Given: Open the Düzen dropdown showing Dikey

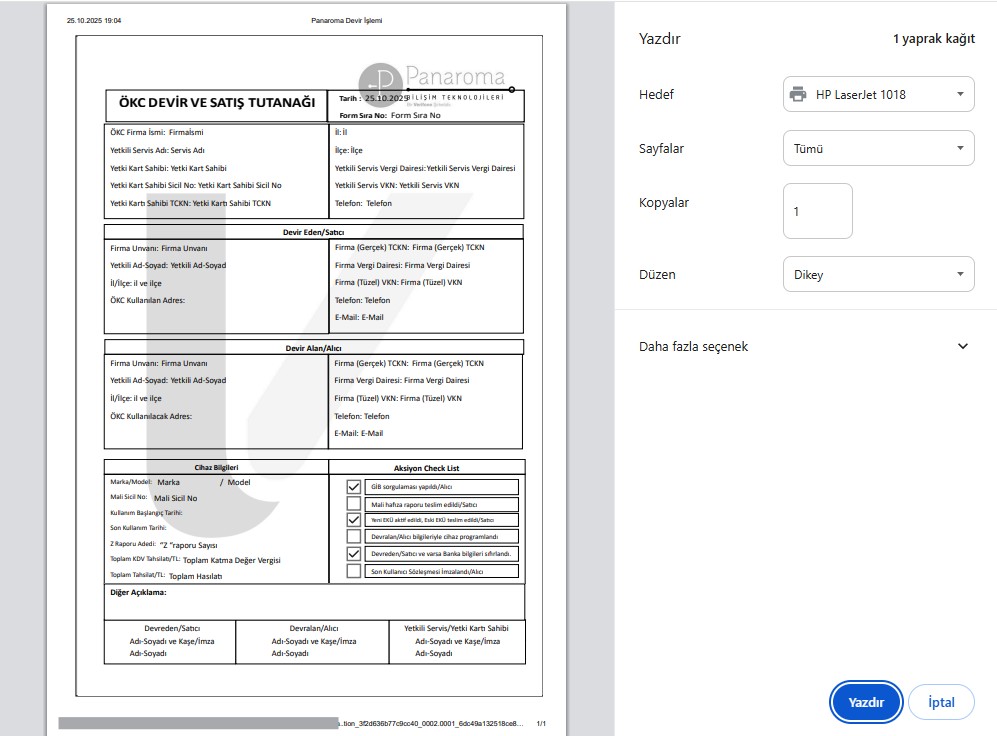Looking at the screenshot, I should tap(877, 274).
